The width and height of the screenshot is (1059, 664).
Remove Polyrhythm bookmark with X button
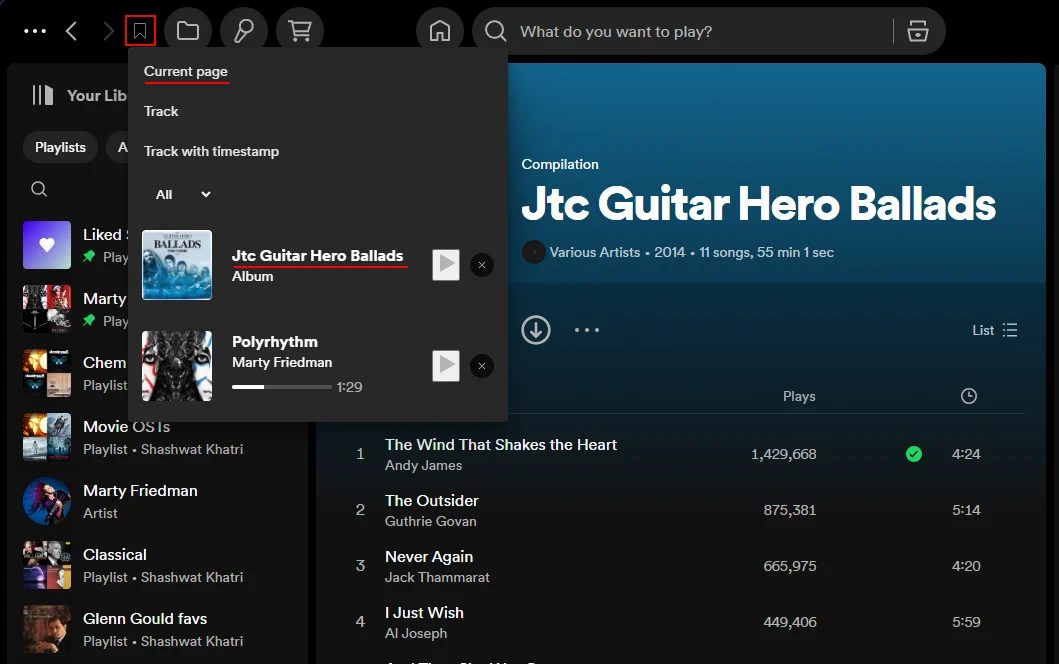(x=482, y=366)
